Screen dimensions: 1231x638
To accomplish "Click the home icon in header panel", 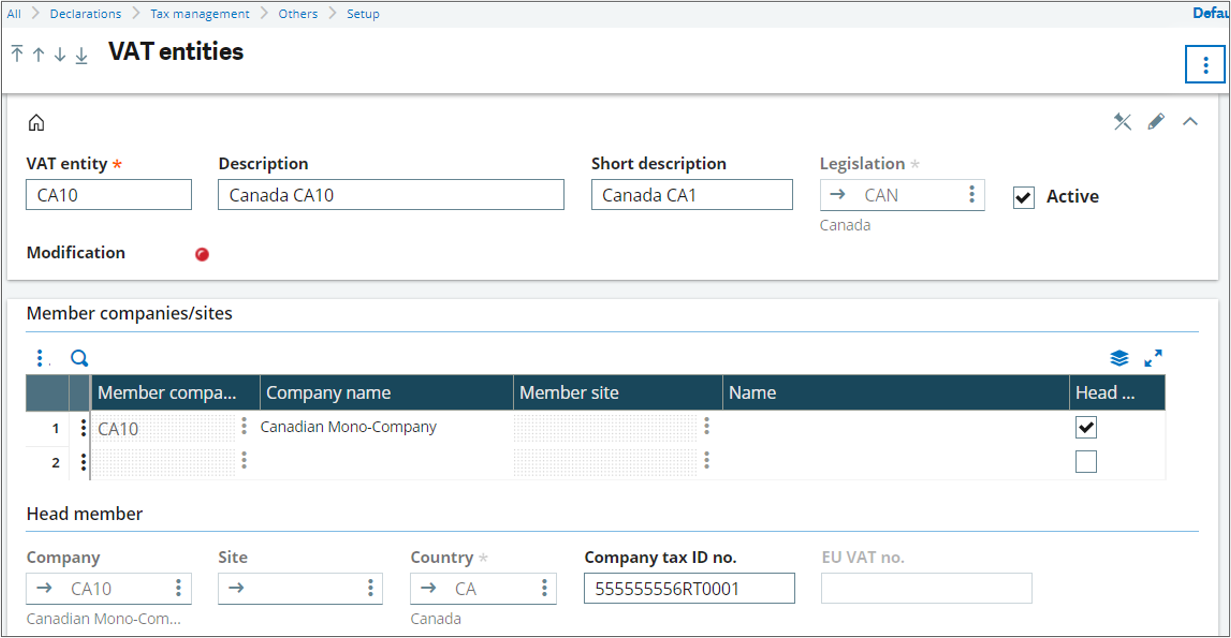I will click(36, 123).
